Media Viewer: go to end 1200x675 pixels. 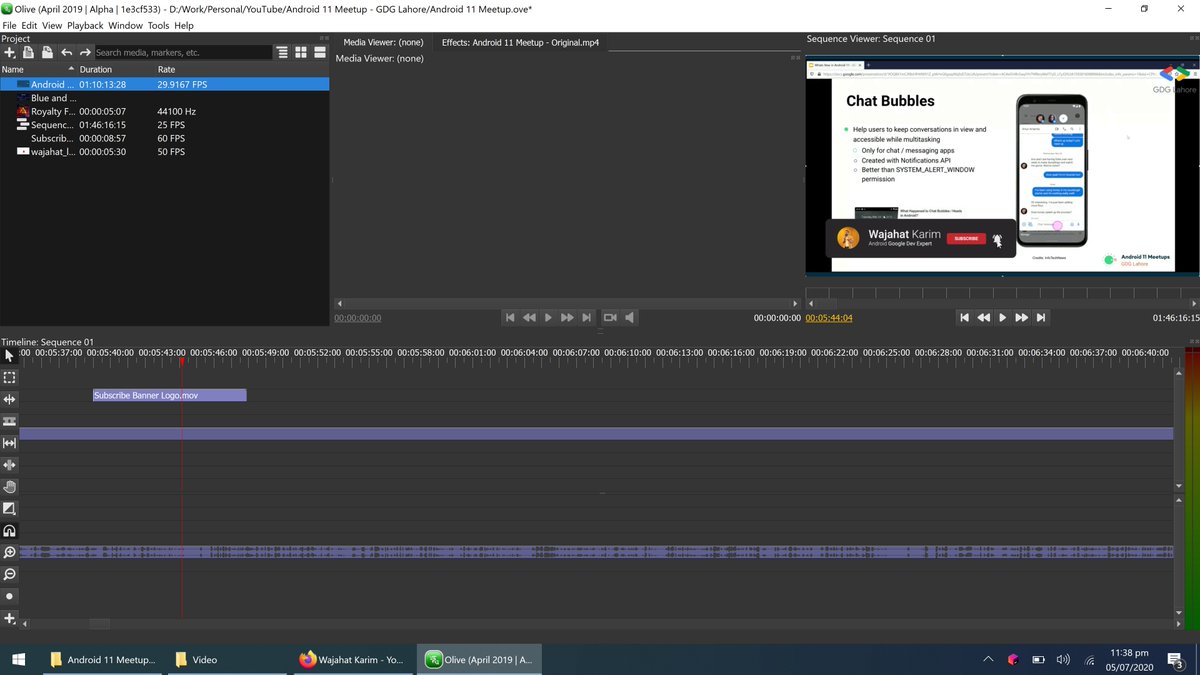pos(587,317)
